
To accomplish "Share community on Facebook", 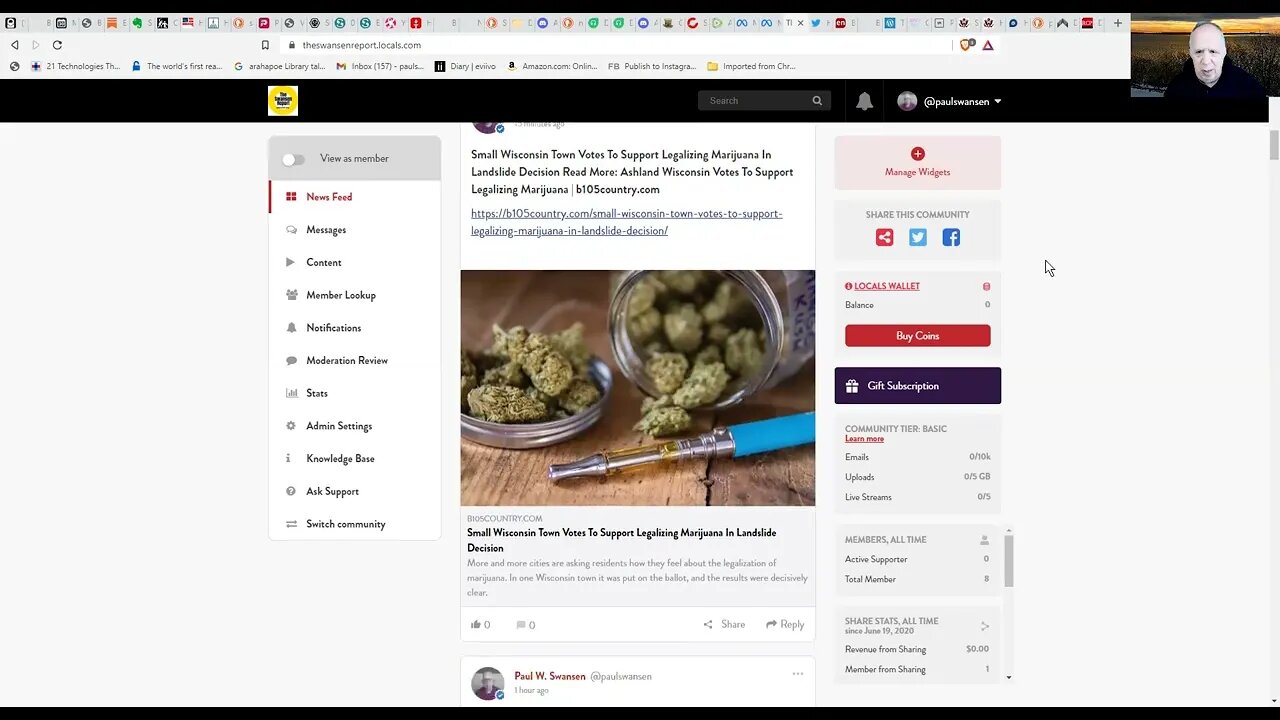I will (951, 237).
